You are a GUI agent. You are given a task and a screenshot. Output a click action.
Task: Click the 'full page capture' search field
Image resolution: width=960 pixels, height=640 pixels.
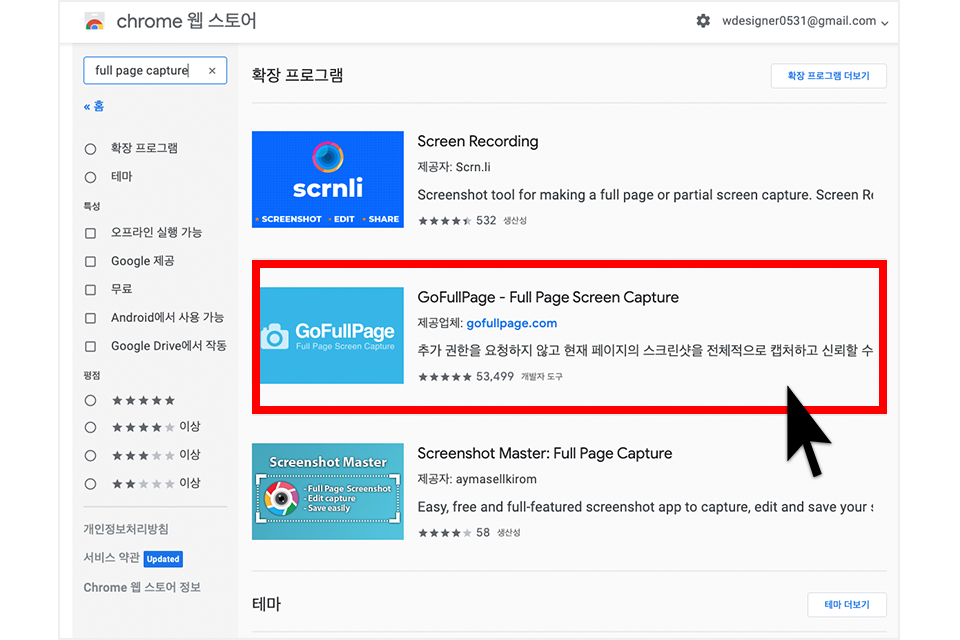(x=155, y=70)
